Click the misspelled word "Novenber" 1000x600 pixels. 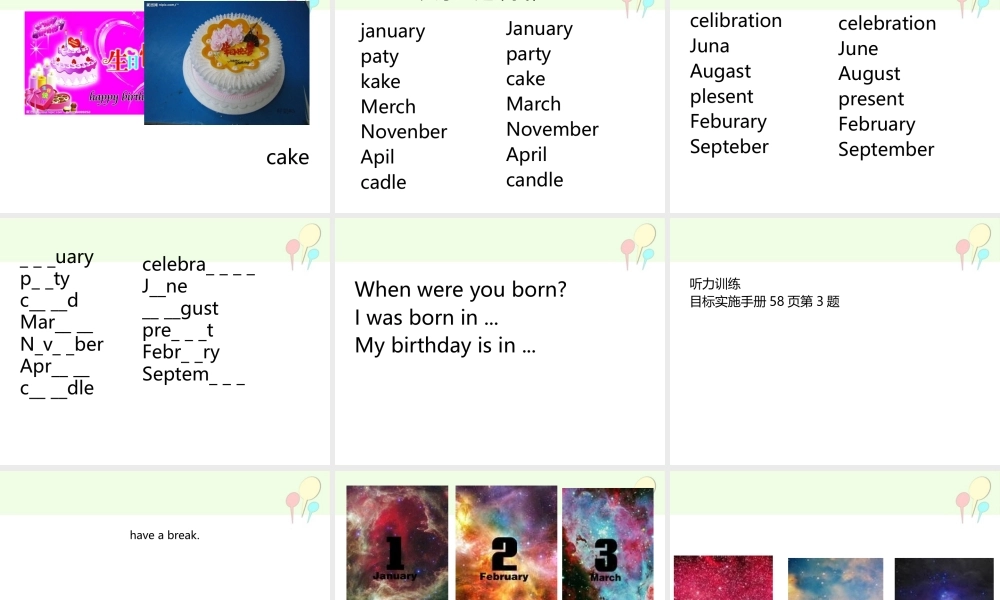point(404,132)
